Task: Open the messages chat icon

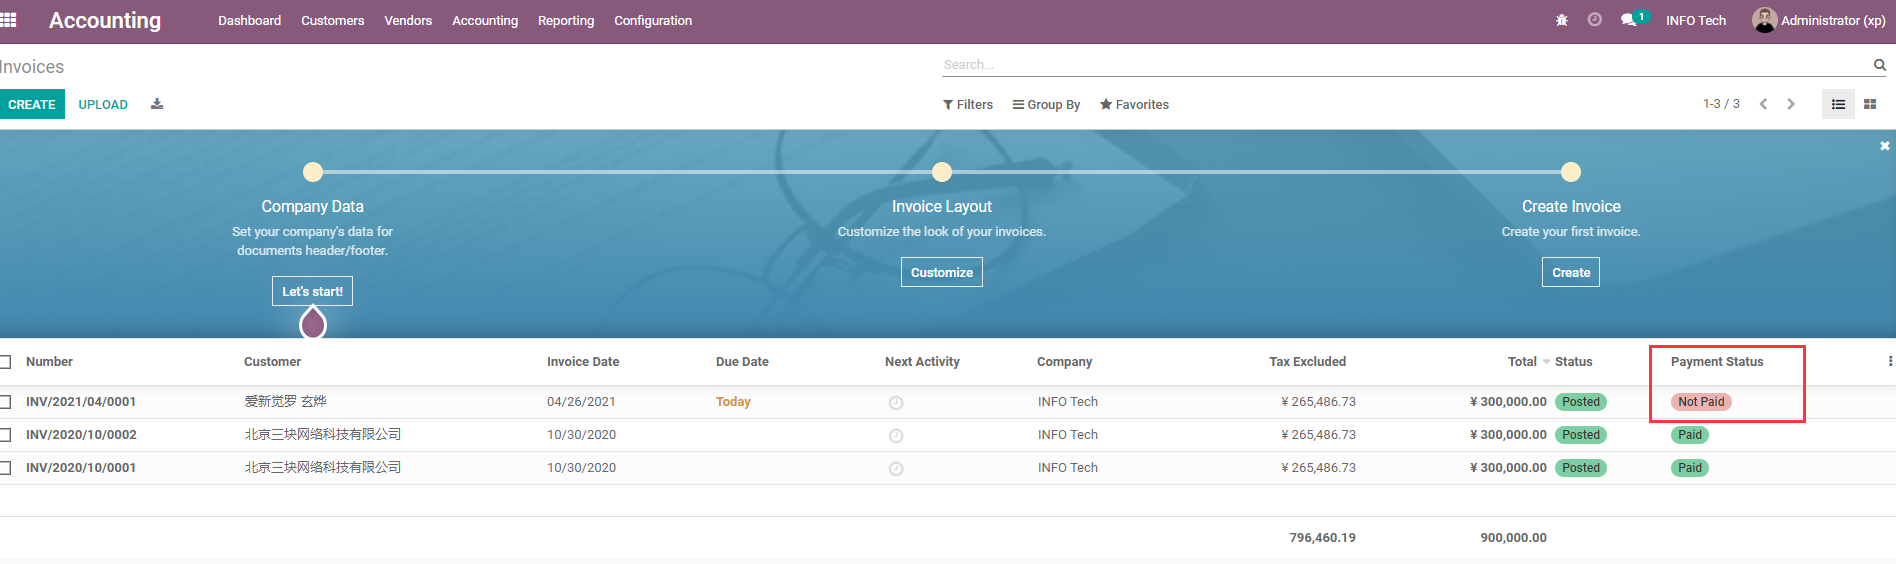Action: click(1629, 20)
